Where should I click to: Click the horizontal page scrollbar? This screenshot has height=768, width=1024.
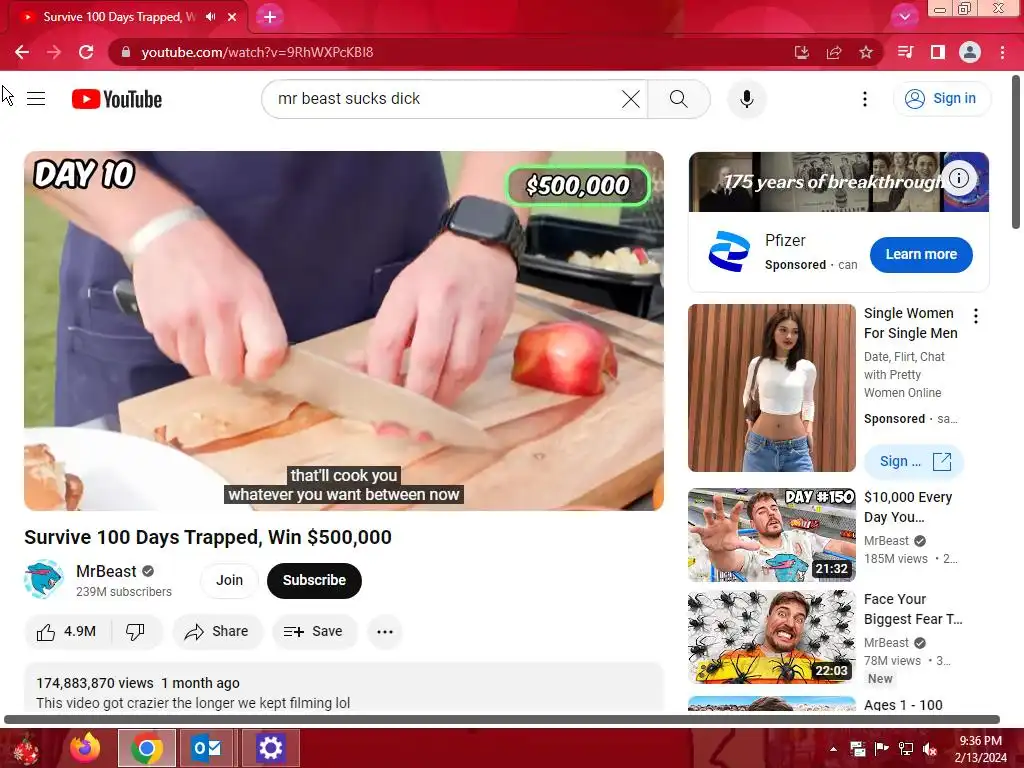pos(502,720)
